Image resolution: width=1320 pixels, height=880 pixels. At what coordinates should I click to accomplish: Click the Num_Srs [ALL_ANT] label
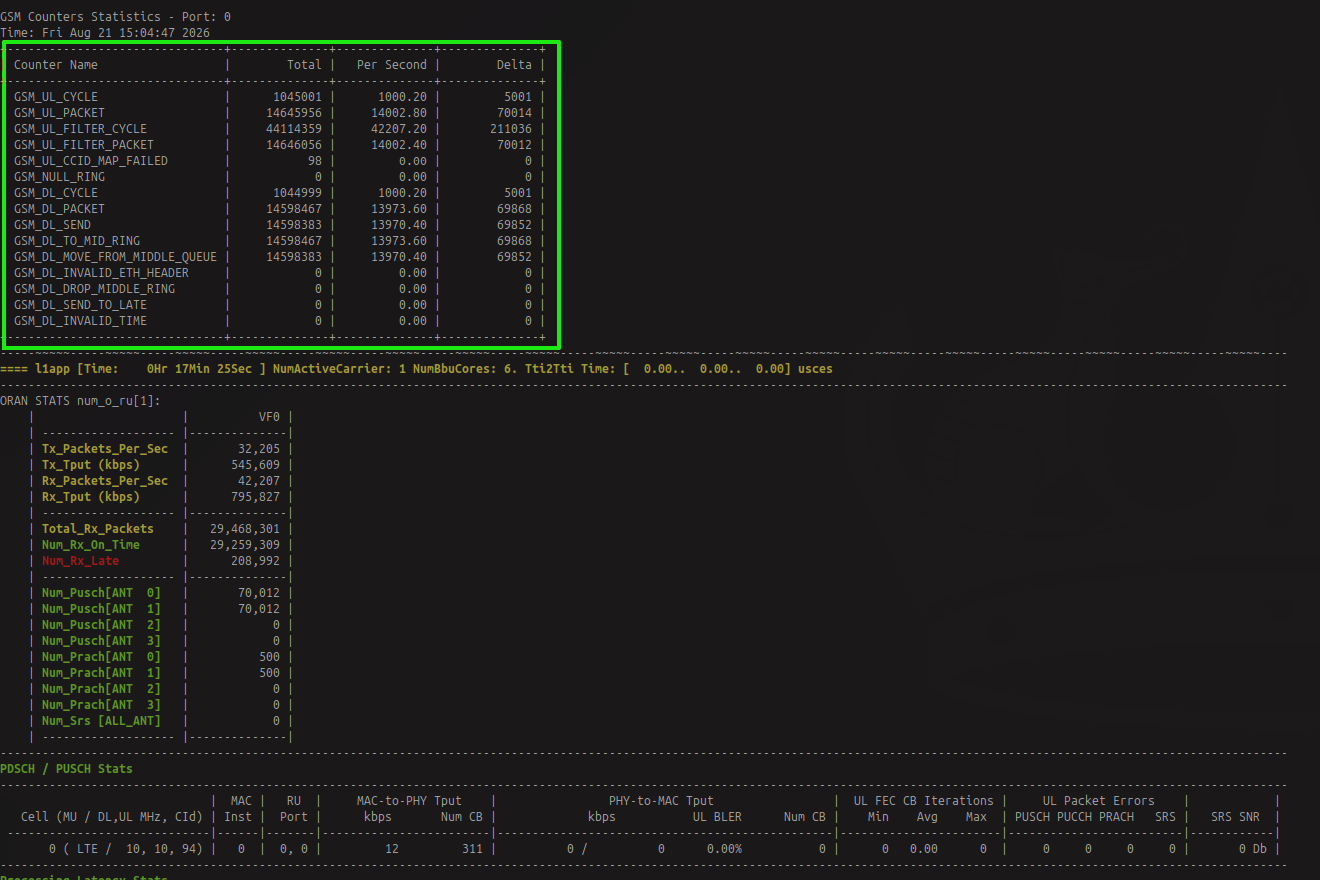click(x=101, y=721)
